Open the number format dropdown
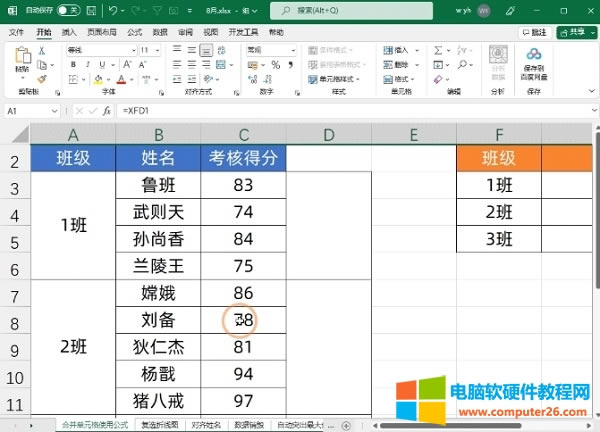600x432 pixels. pyautogui.click(x=294, y=49)
